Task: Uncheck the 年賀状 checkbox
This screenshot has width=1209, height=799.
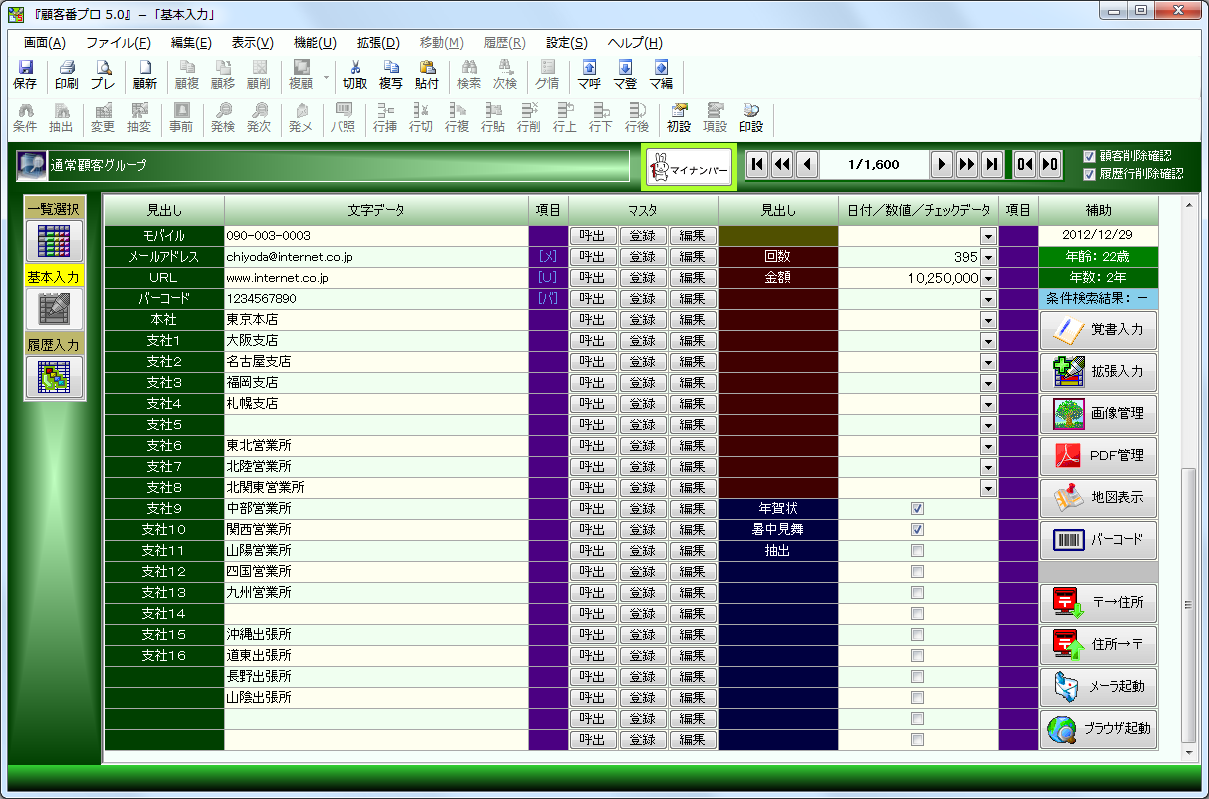Action: [917, 509]
